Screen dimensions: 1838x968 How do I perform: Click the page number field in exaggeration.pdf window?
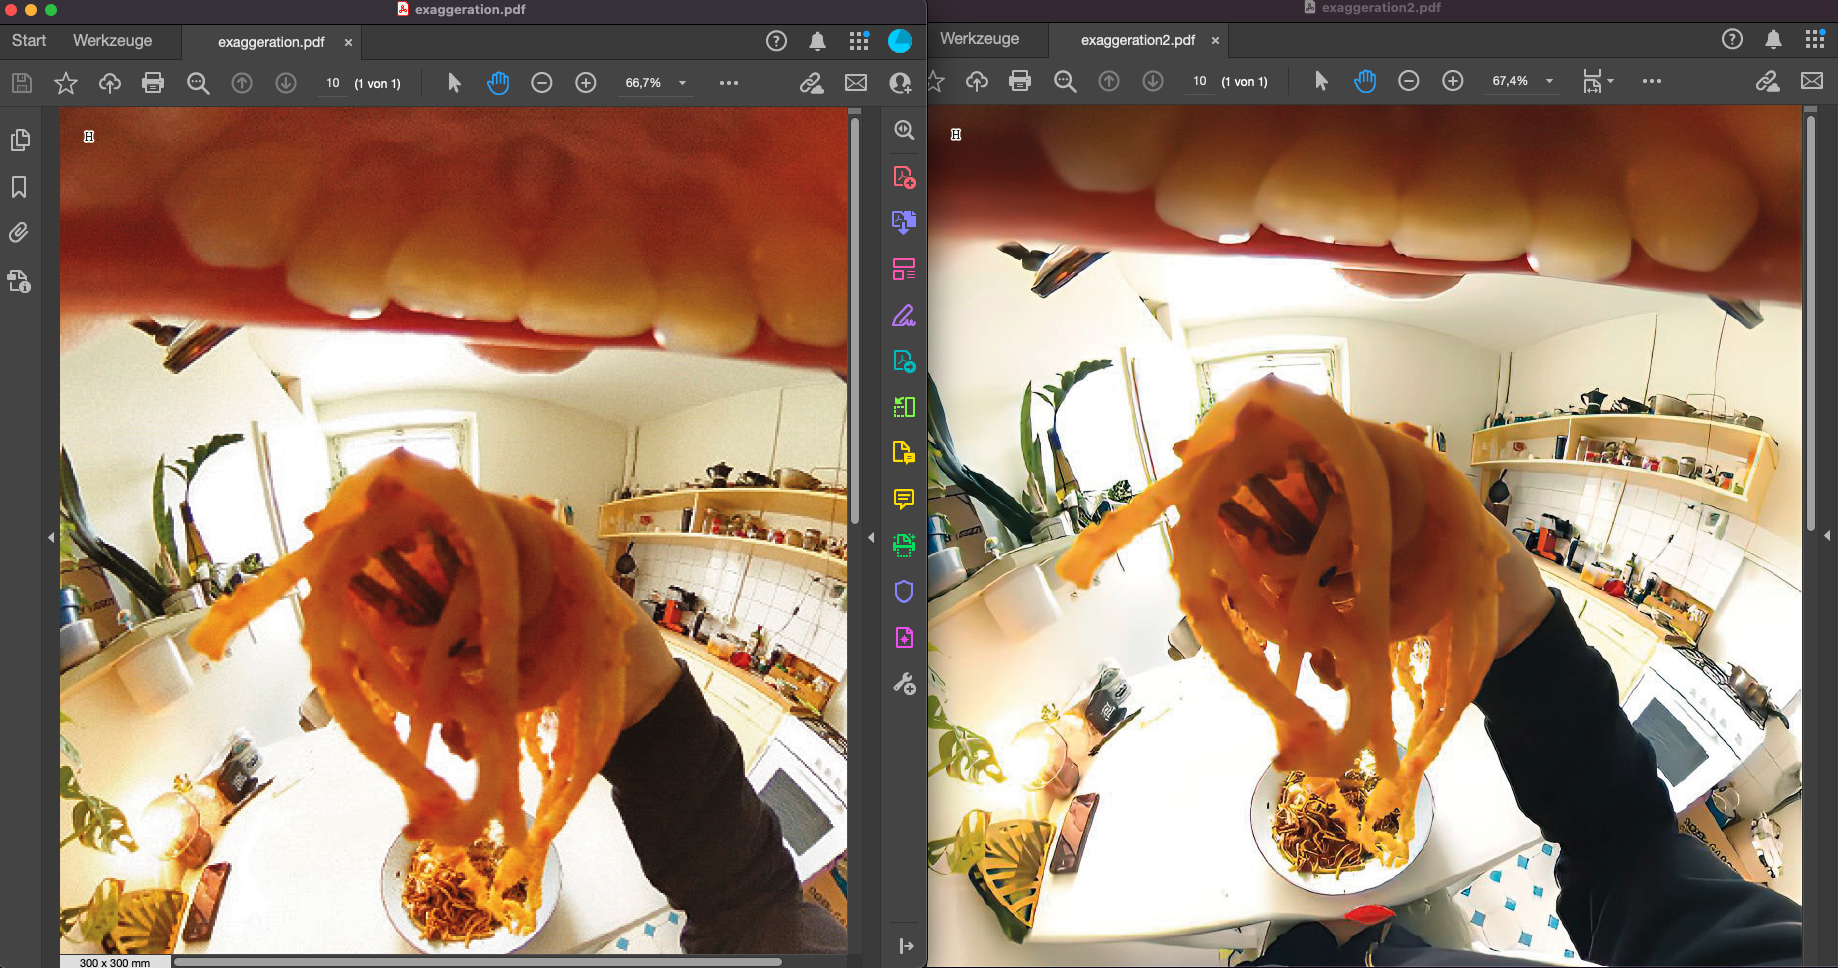[333, 83]
